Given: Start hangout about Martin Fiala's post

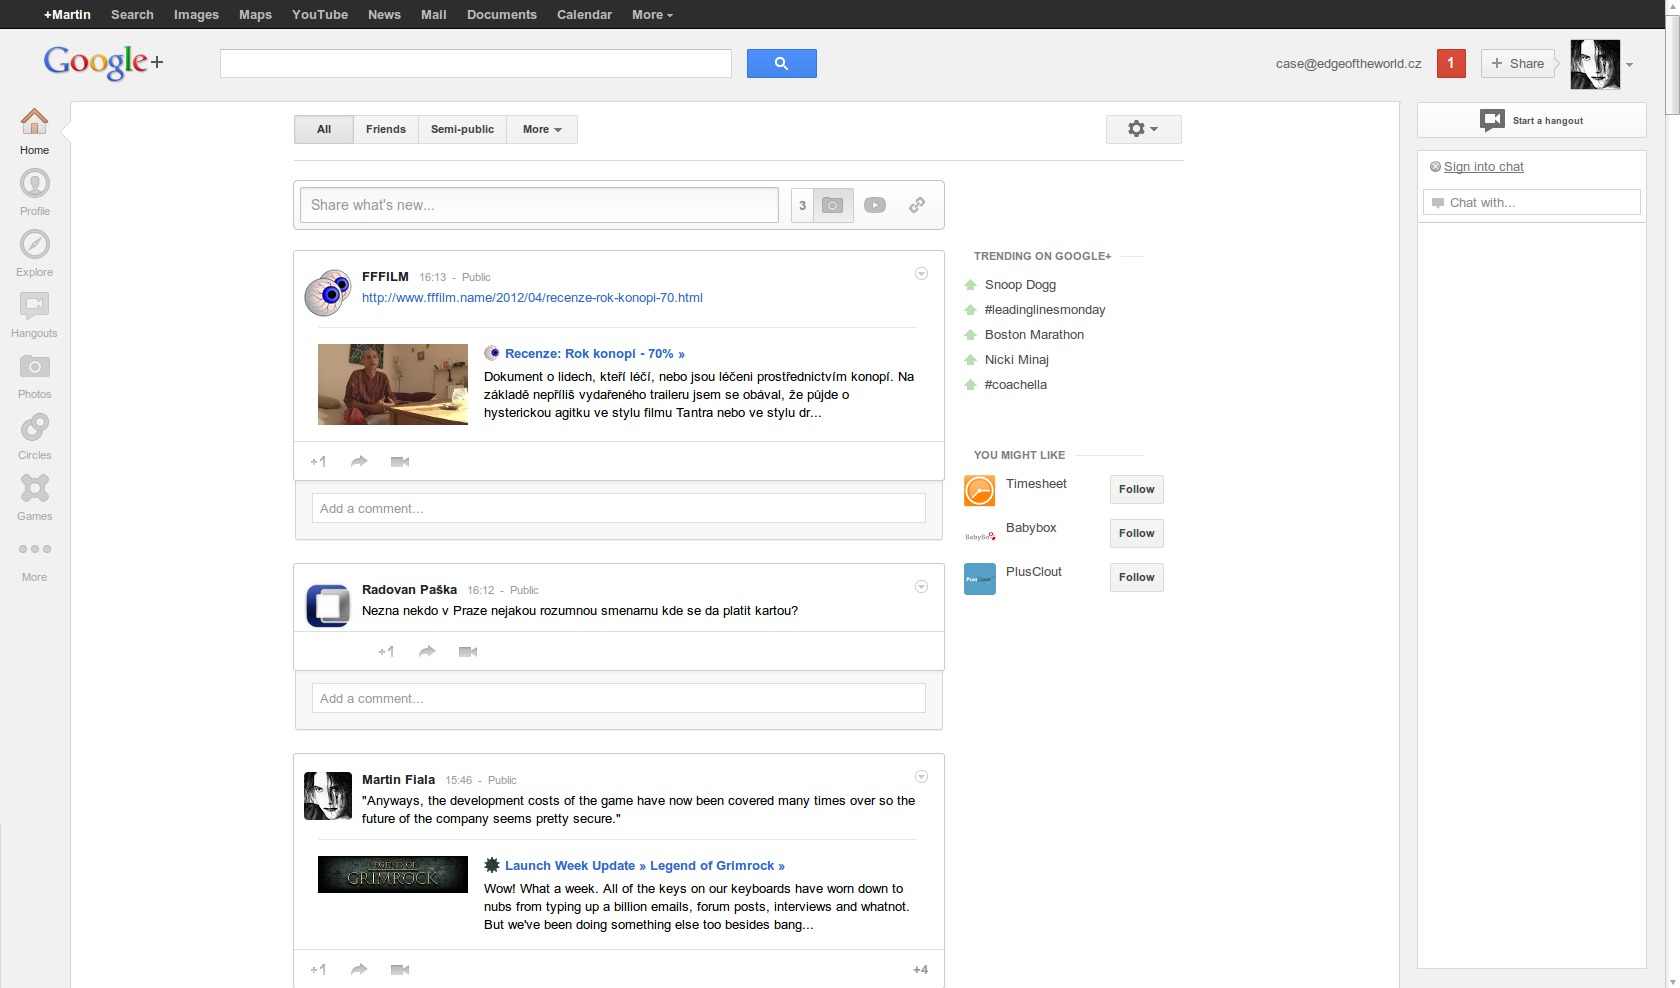Looking at the screenshot, I should [400, 969].
